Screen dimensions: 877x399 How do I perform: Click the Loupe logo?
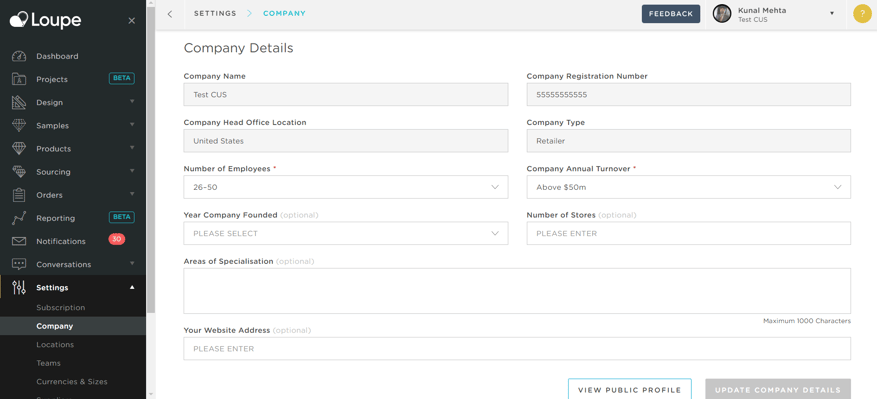point(45,20)
